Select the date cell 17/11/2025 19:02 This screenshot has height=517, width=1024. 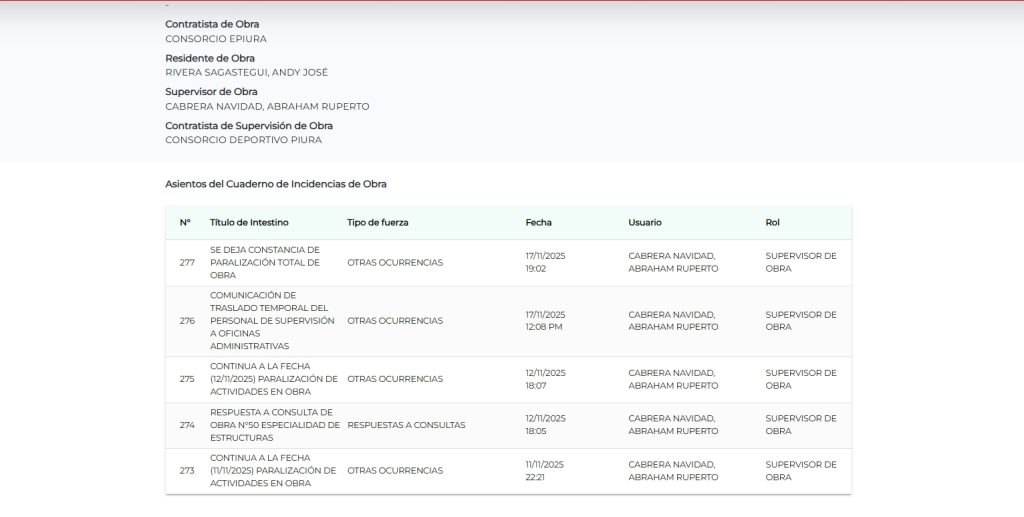pyautogui.click(x=545, y=262)
